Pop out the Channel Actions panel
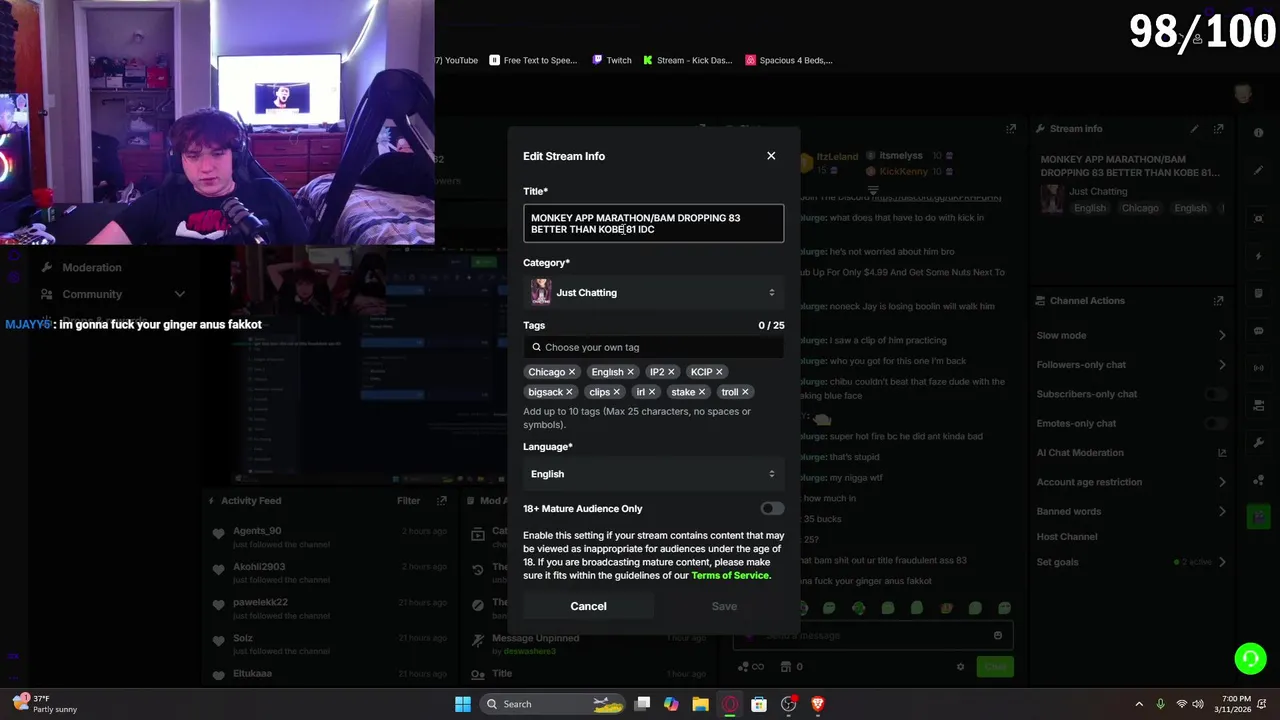The width and height of the screenshot is (1280, 720). click(x=1218, y=301)
